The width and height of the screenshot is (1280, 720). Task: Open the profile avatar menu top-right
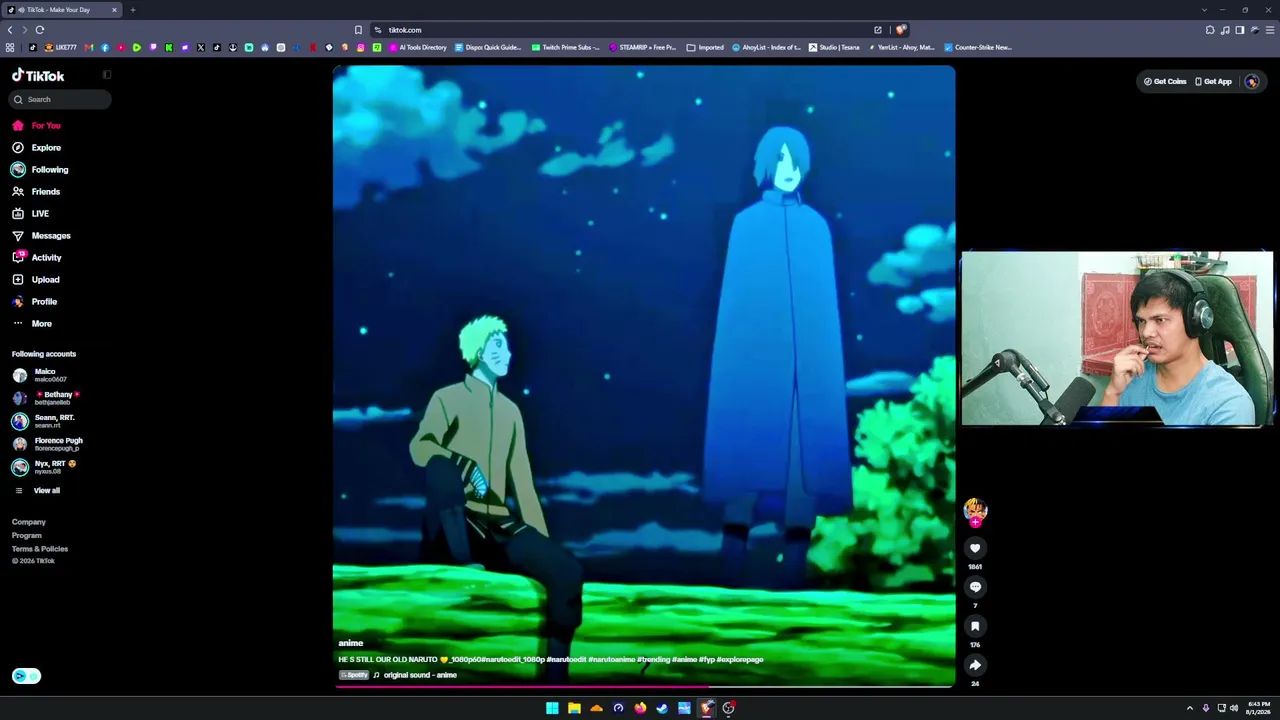tap(1252, 82)
